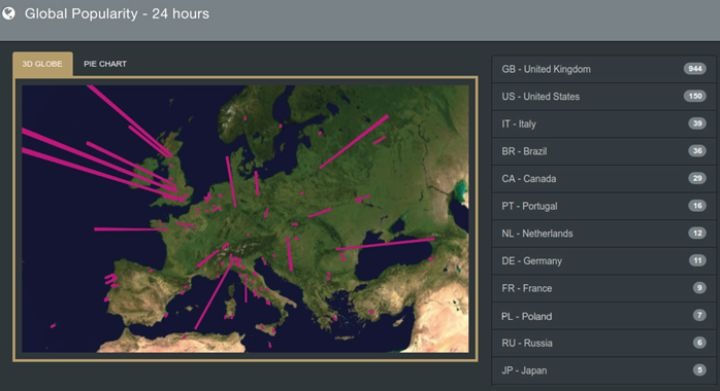Viewport: 720px width, 391px height.
Task: Click the long pink spike over Russia
Action: [354, 142]
